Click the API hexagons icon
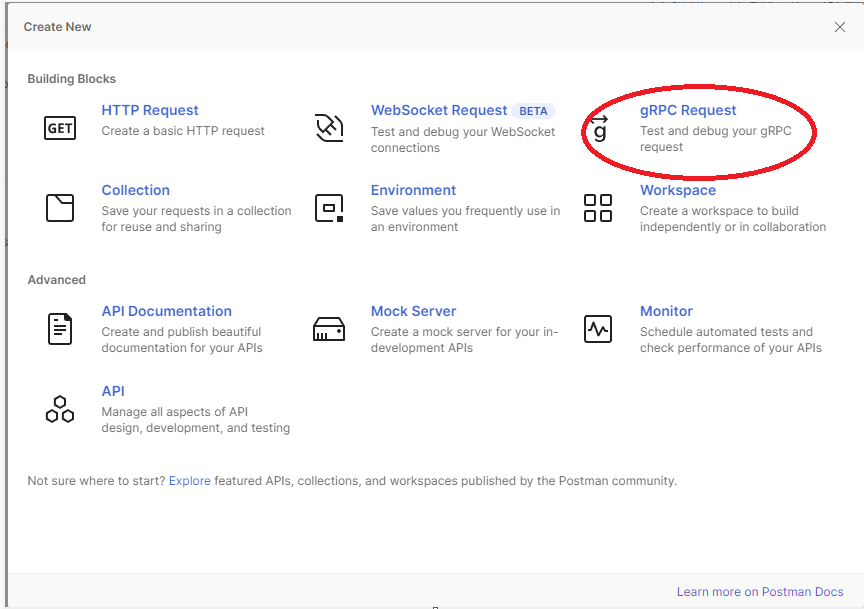This screenshot has height=609, width=864. (60, 409)
